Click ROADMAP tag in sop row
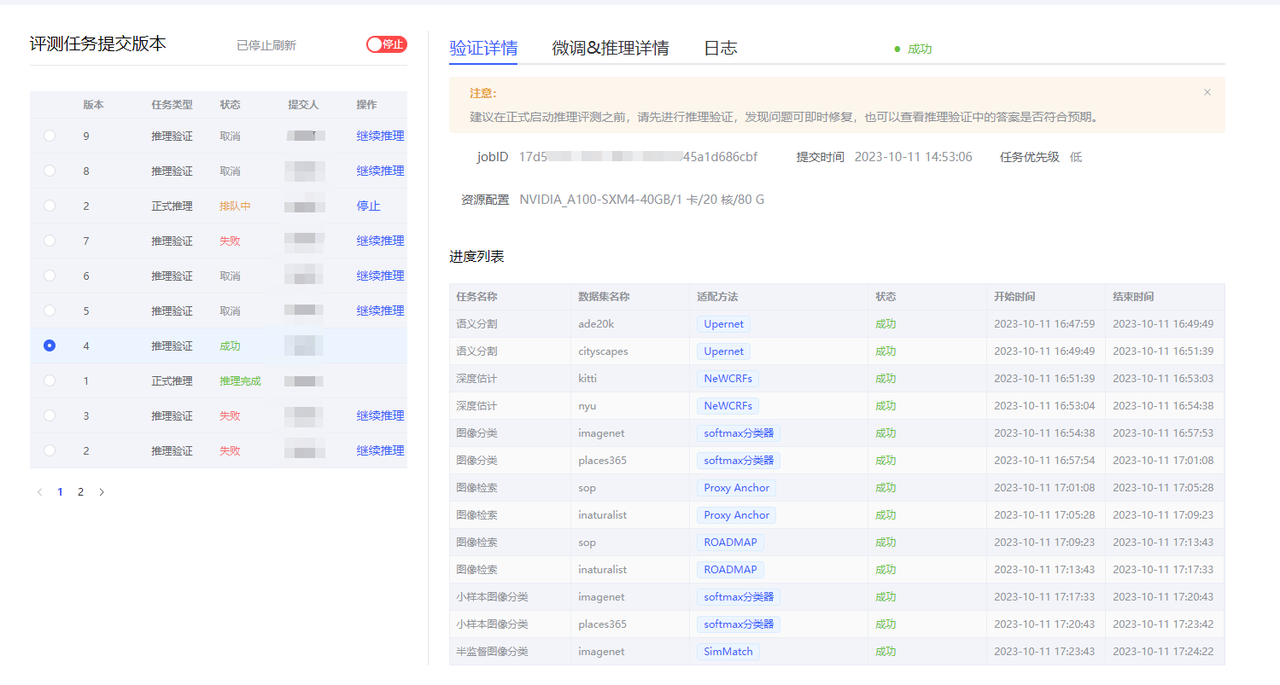The image size is (1280, 685). click(x=730, y=542)
